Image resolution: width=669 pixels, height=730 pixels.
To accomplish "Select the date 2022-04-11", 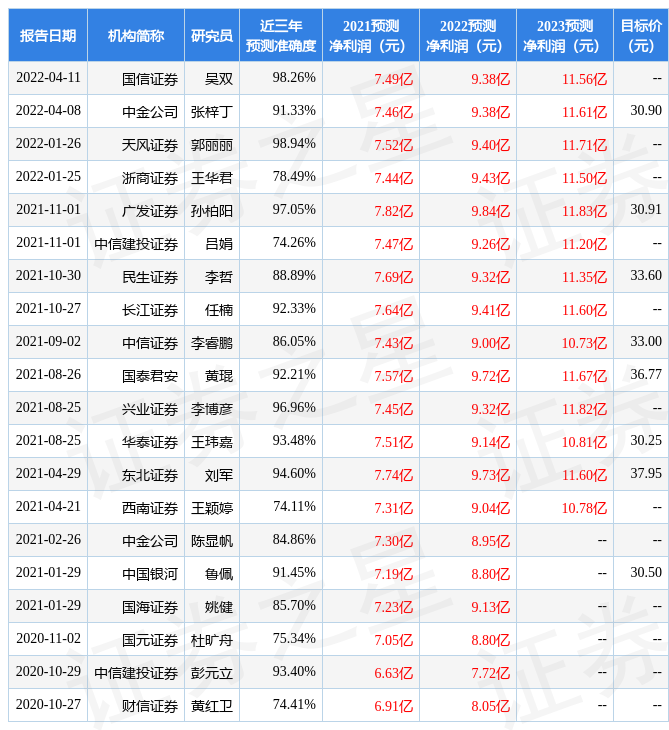I will pos(48,78).
